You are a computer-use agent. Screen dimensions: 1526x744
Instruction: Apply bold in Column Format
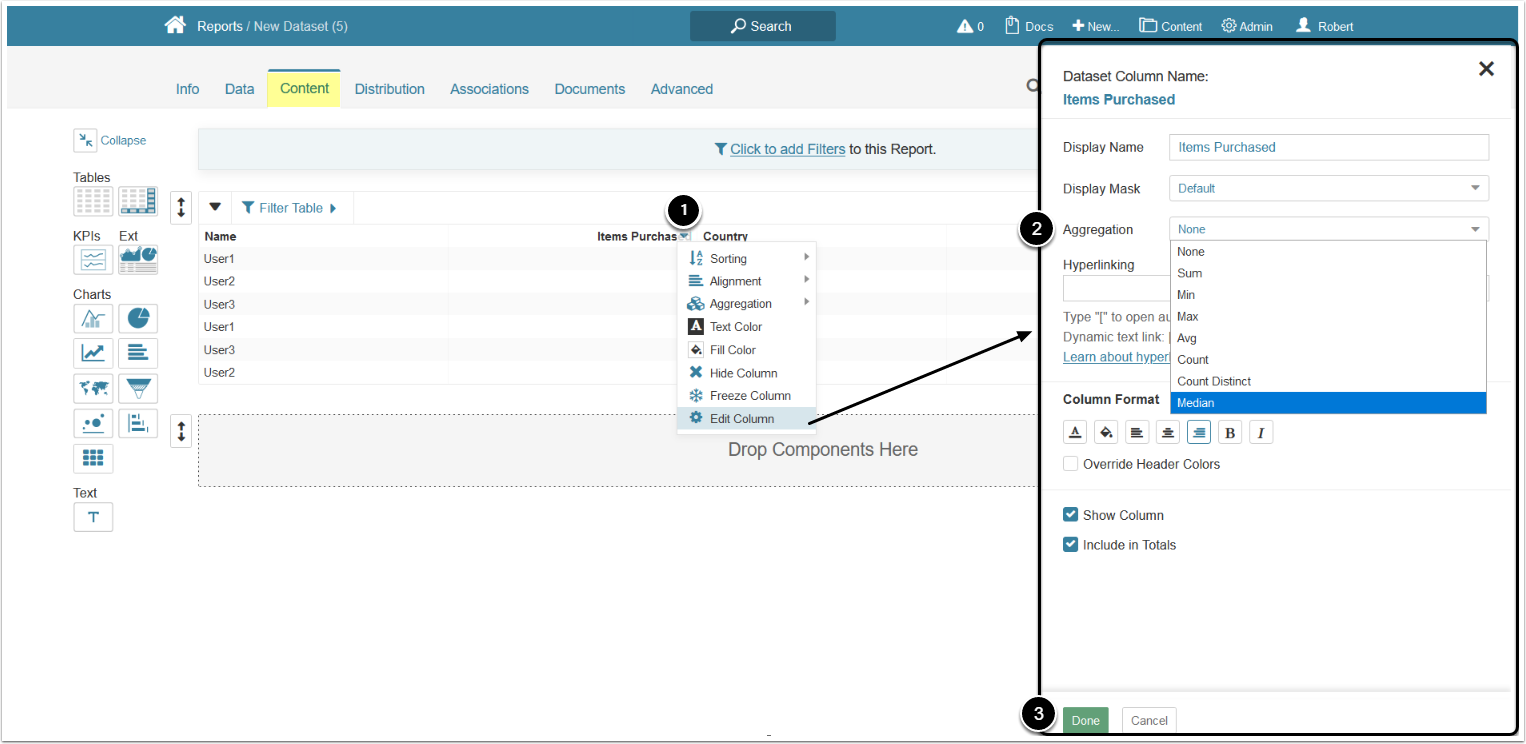point(1230,432)
